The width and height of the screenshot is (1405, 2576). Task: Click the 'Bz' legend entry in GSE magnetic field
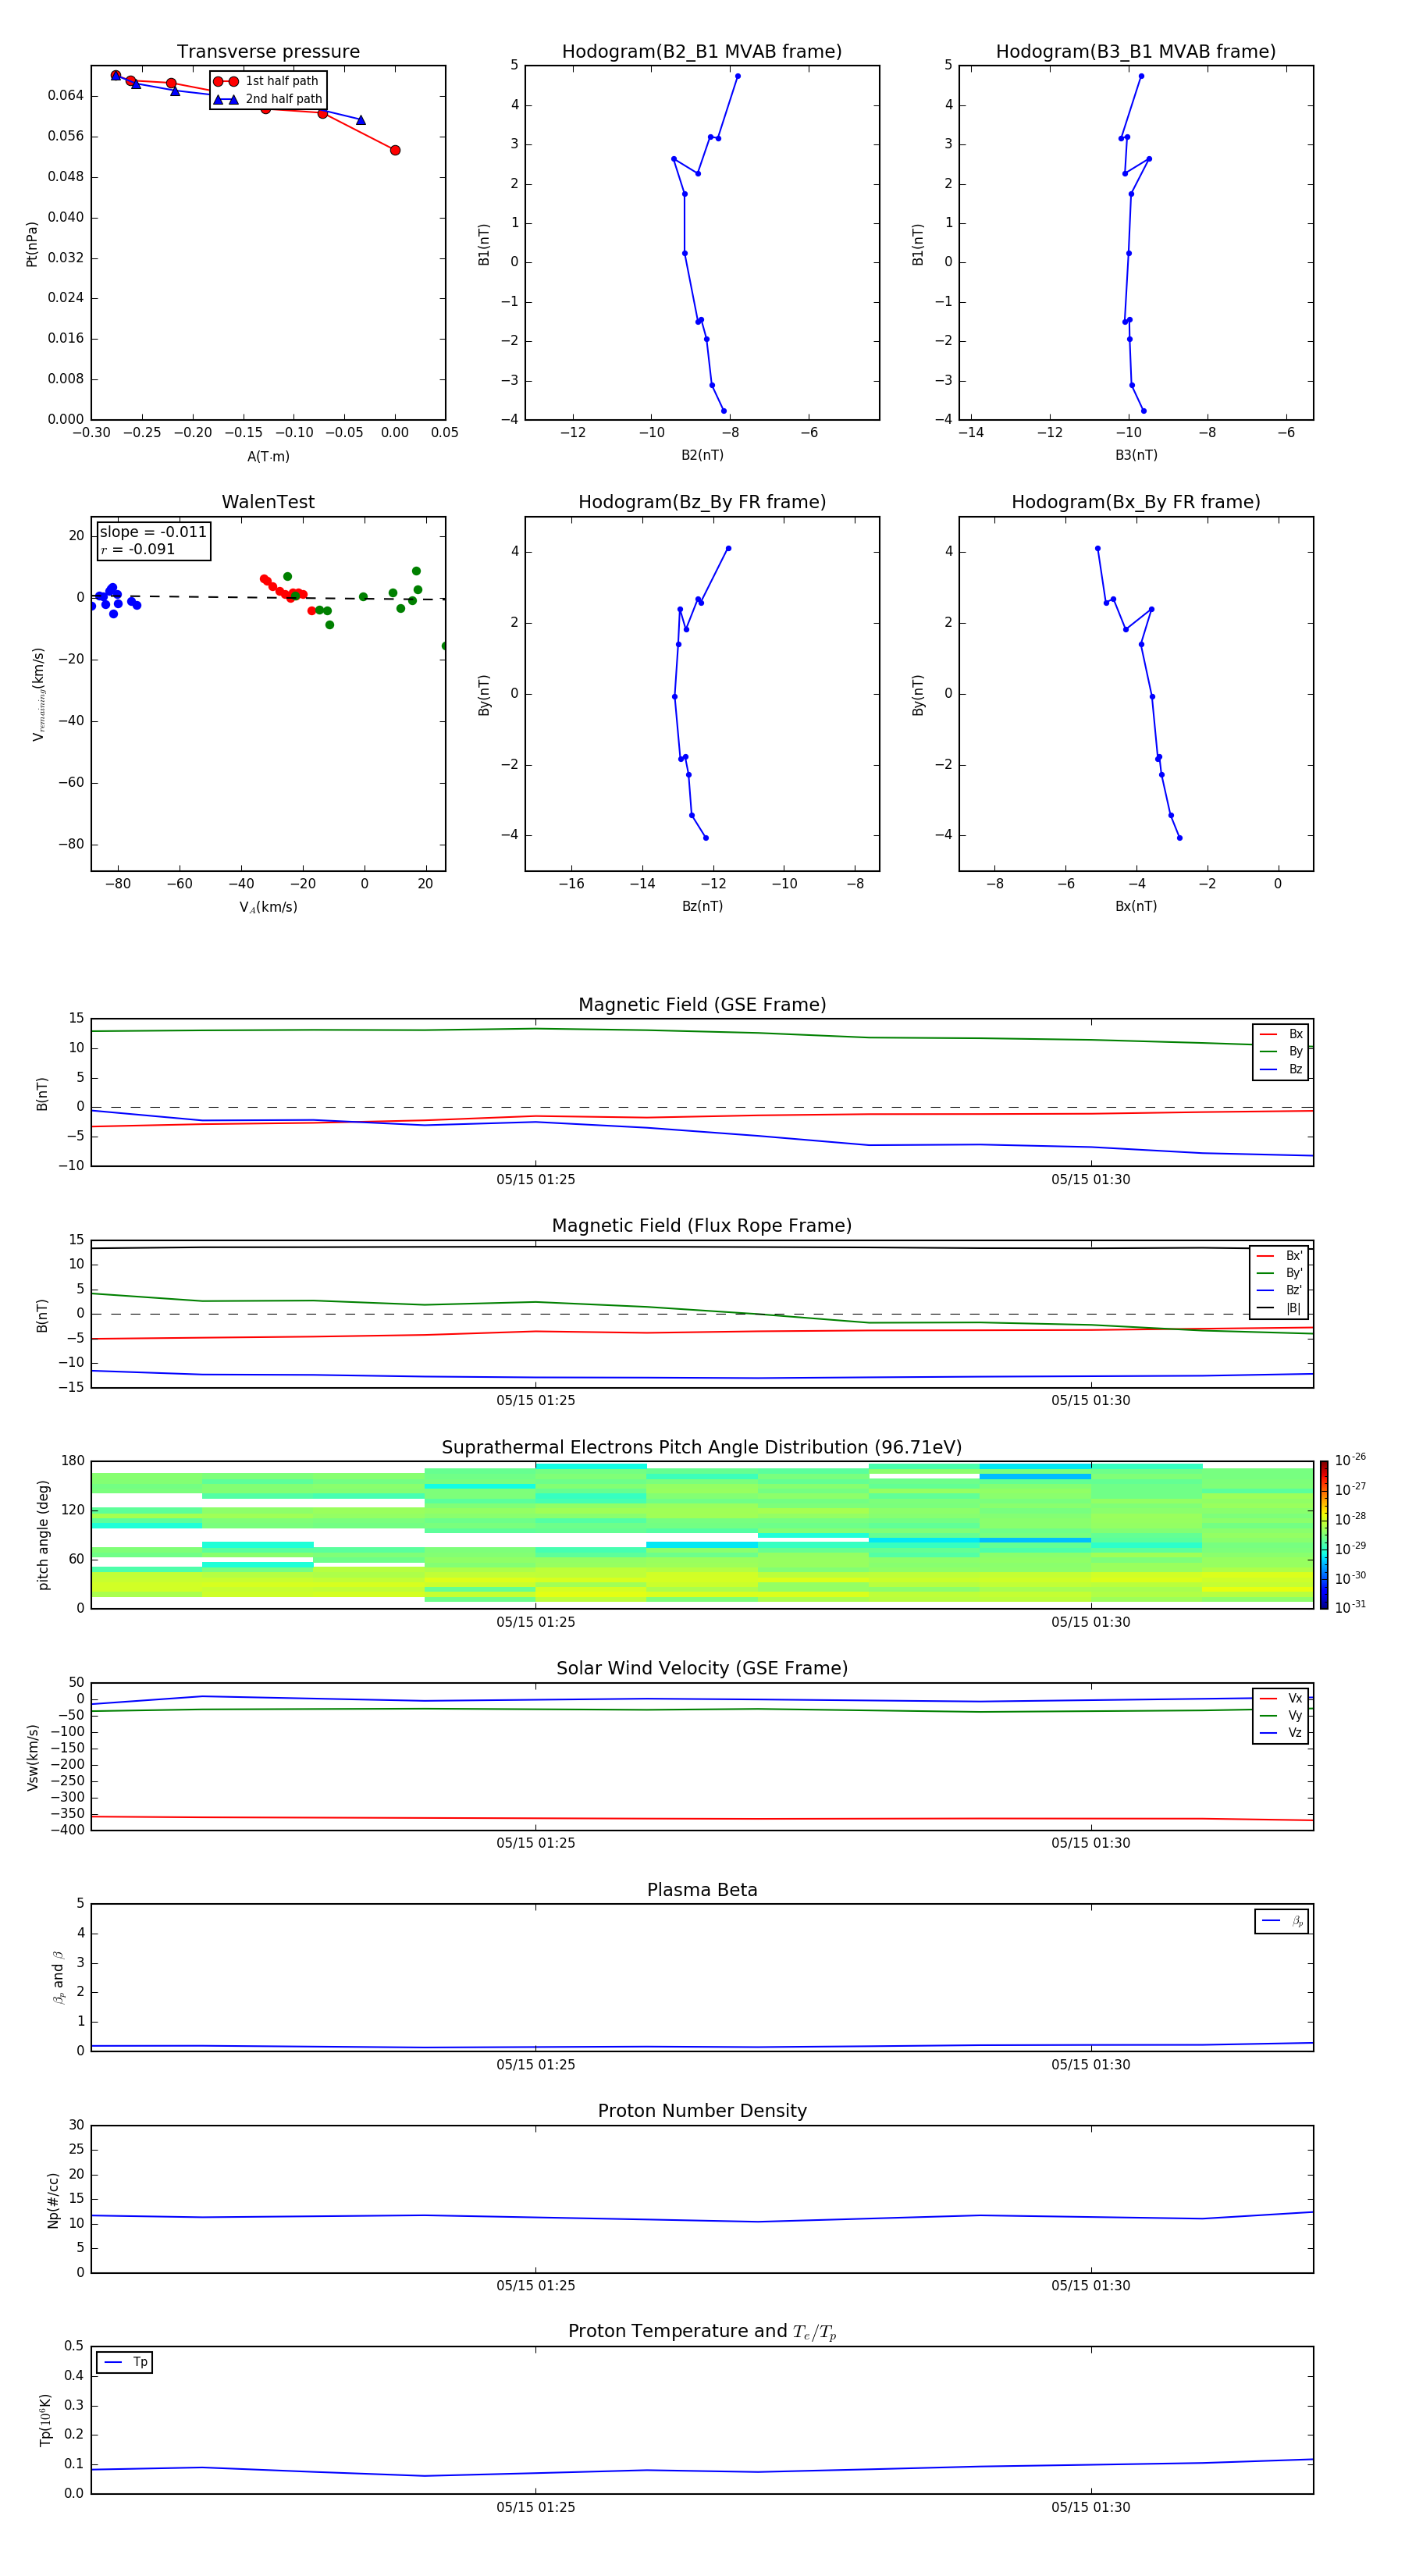1281,1069
